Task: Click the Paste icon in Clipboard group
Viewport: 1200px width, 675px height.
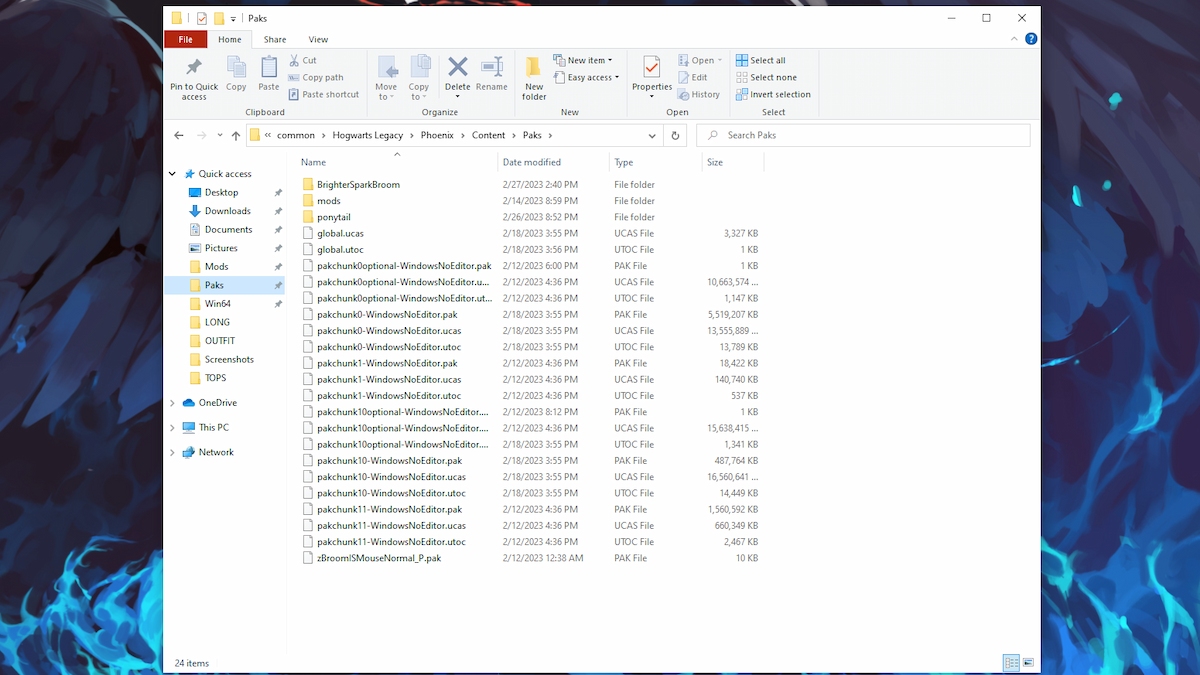Action: tap(269, 68)
